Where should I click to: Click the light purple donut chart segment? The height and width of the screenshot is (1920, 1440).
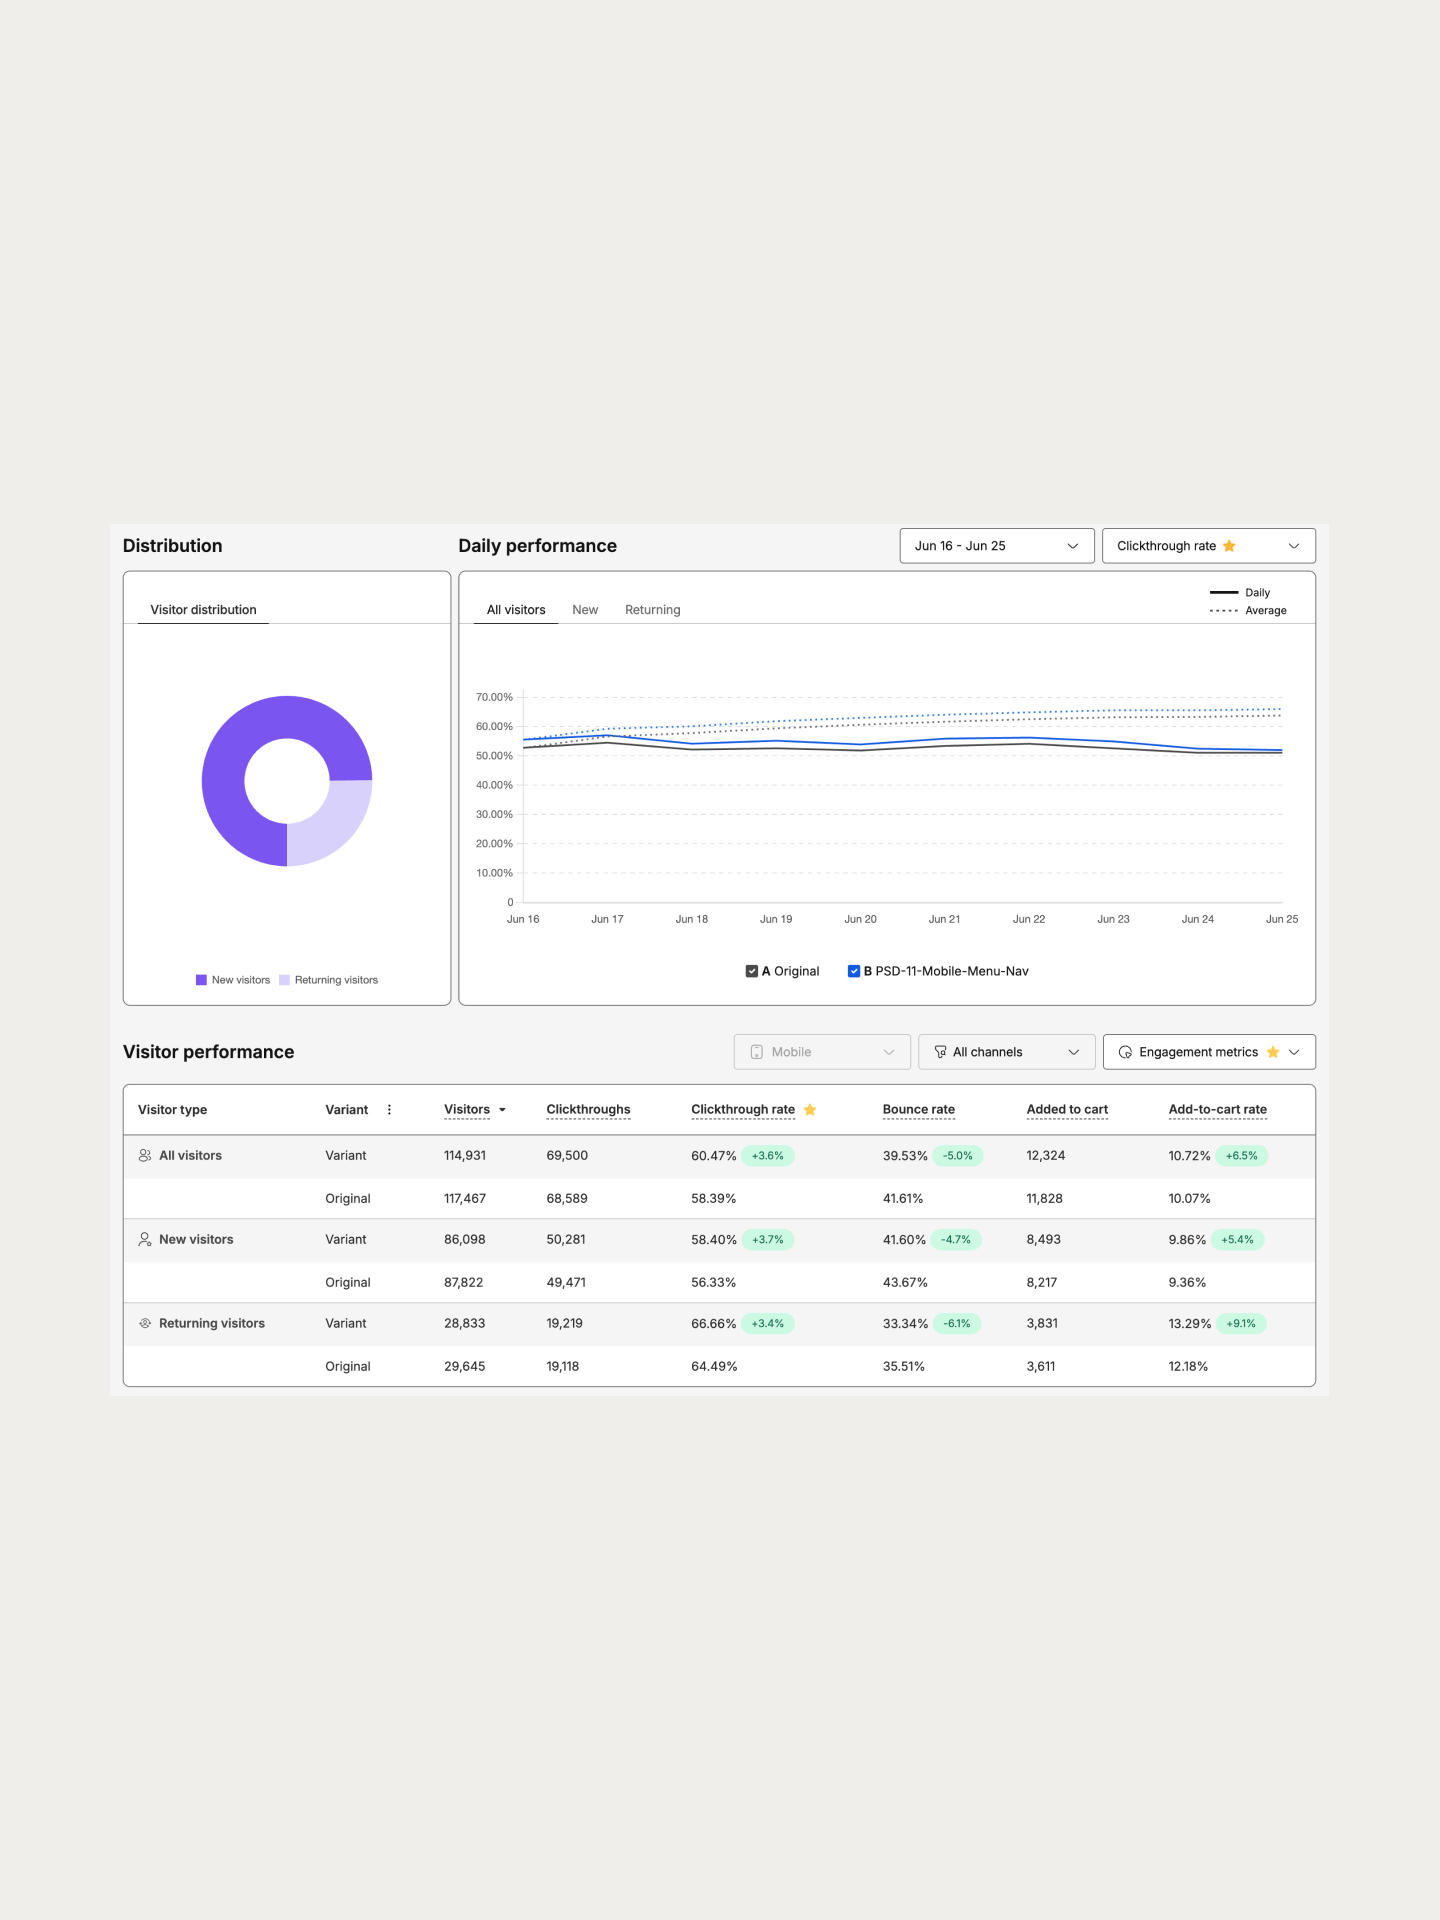pyautogui.click(x=335, y=825)
